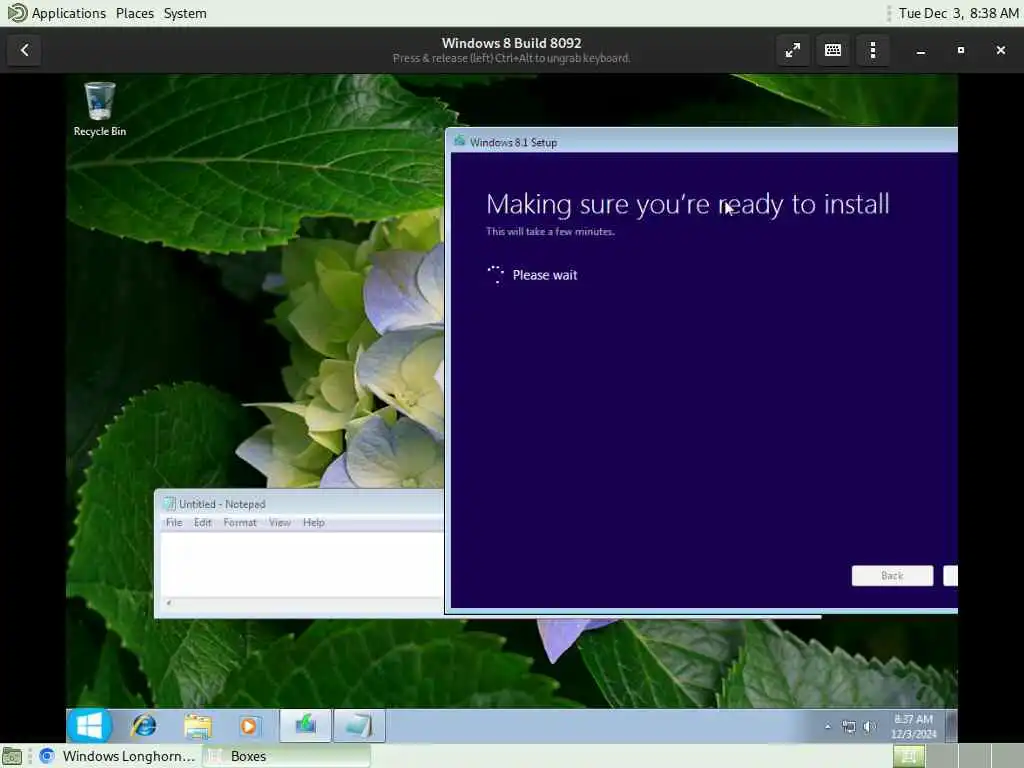Image resolution: width=1024 pixels, height=768 pixels.
Task: Click the Untitled - Notepad title bar
Action: click(300, 504)
